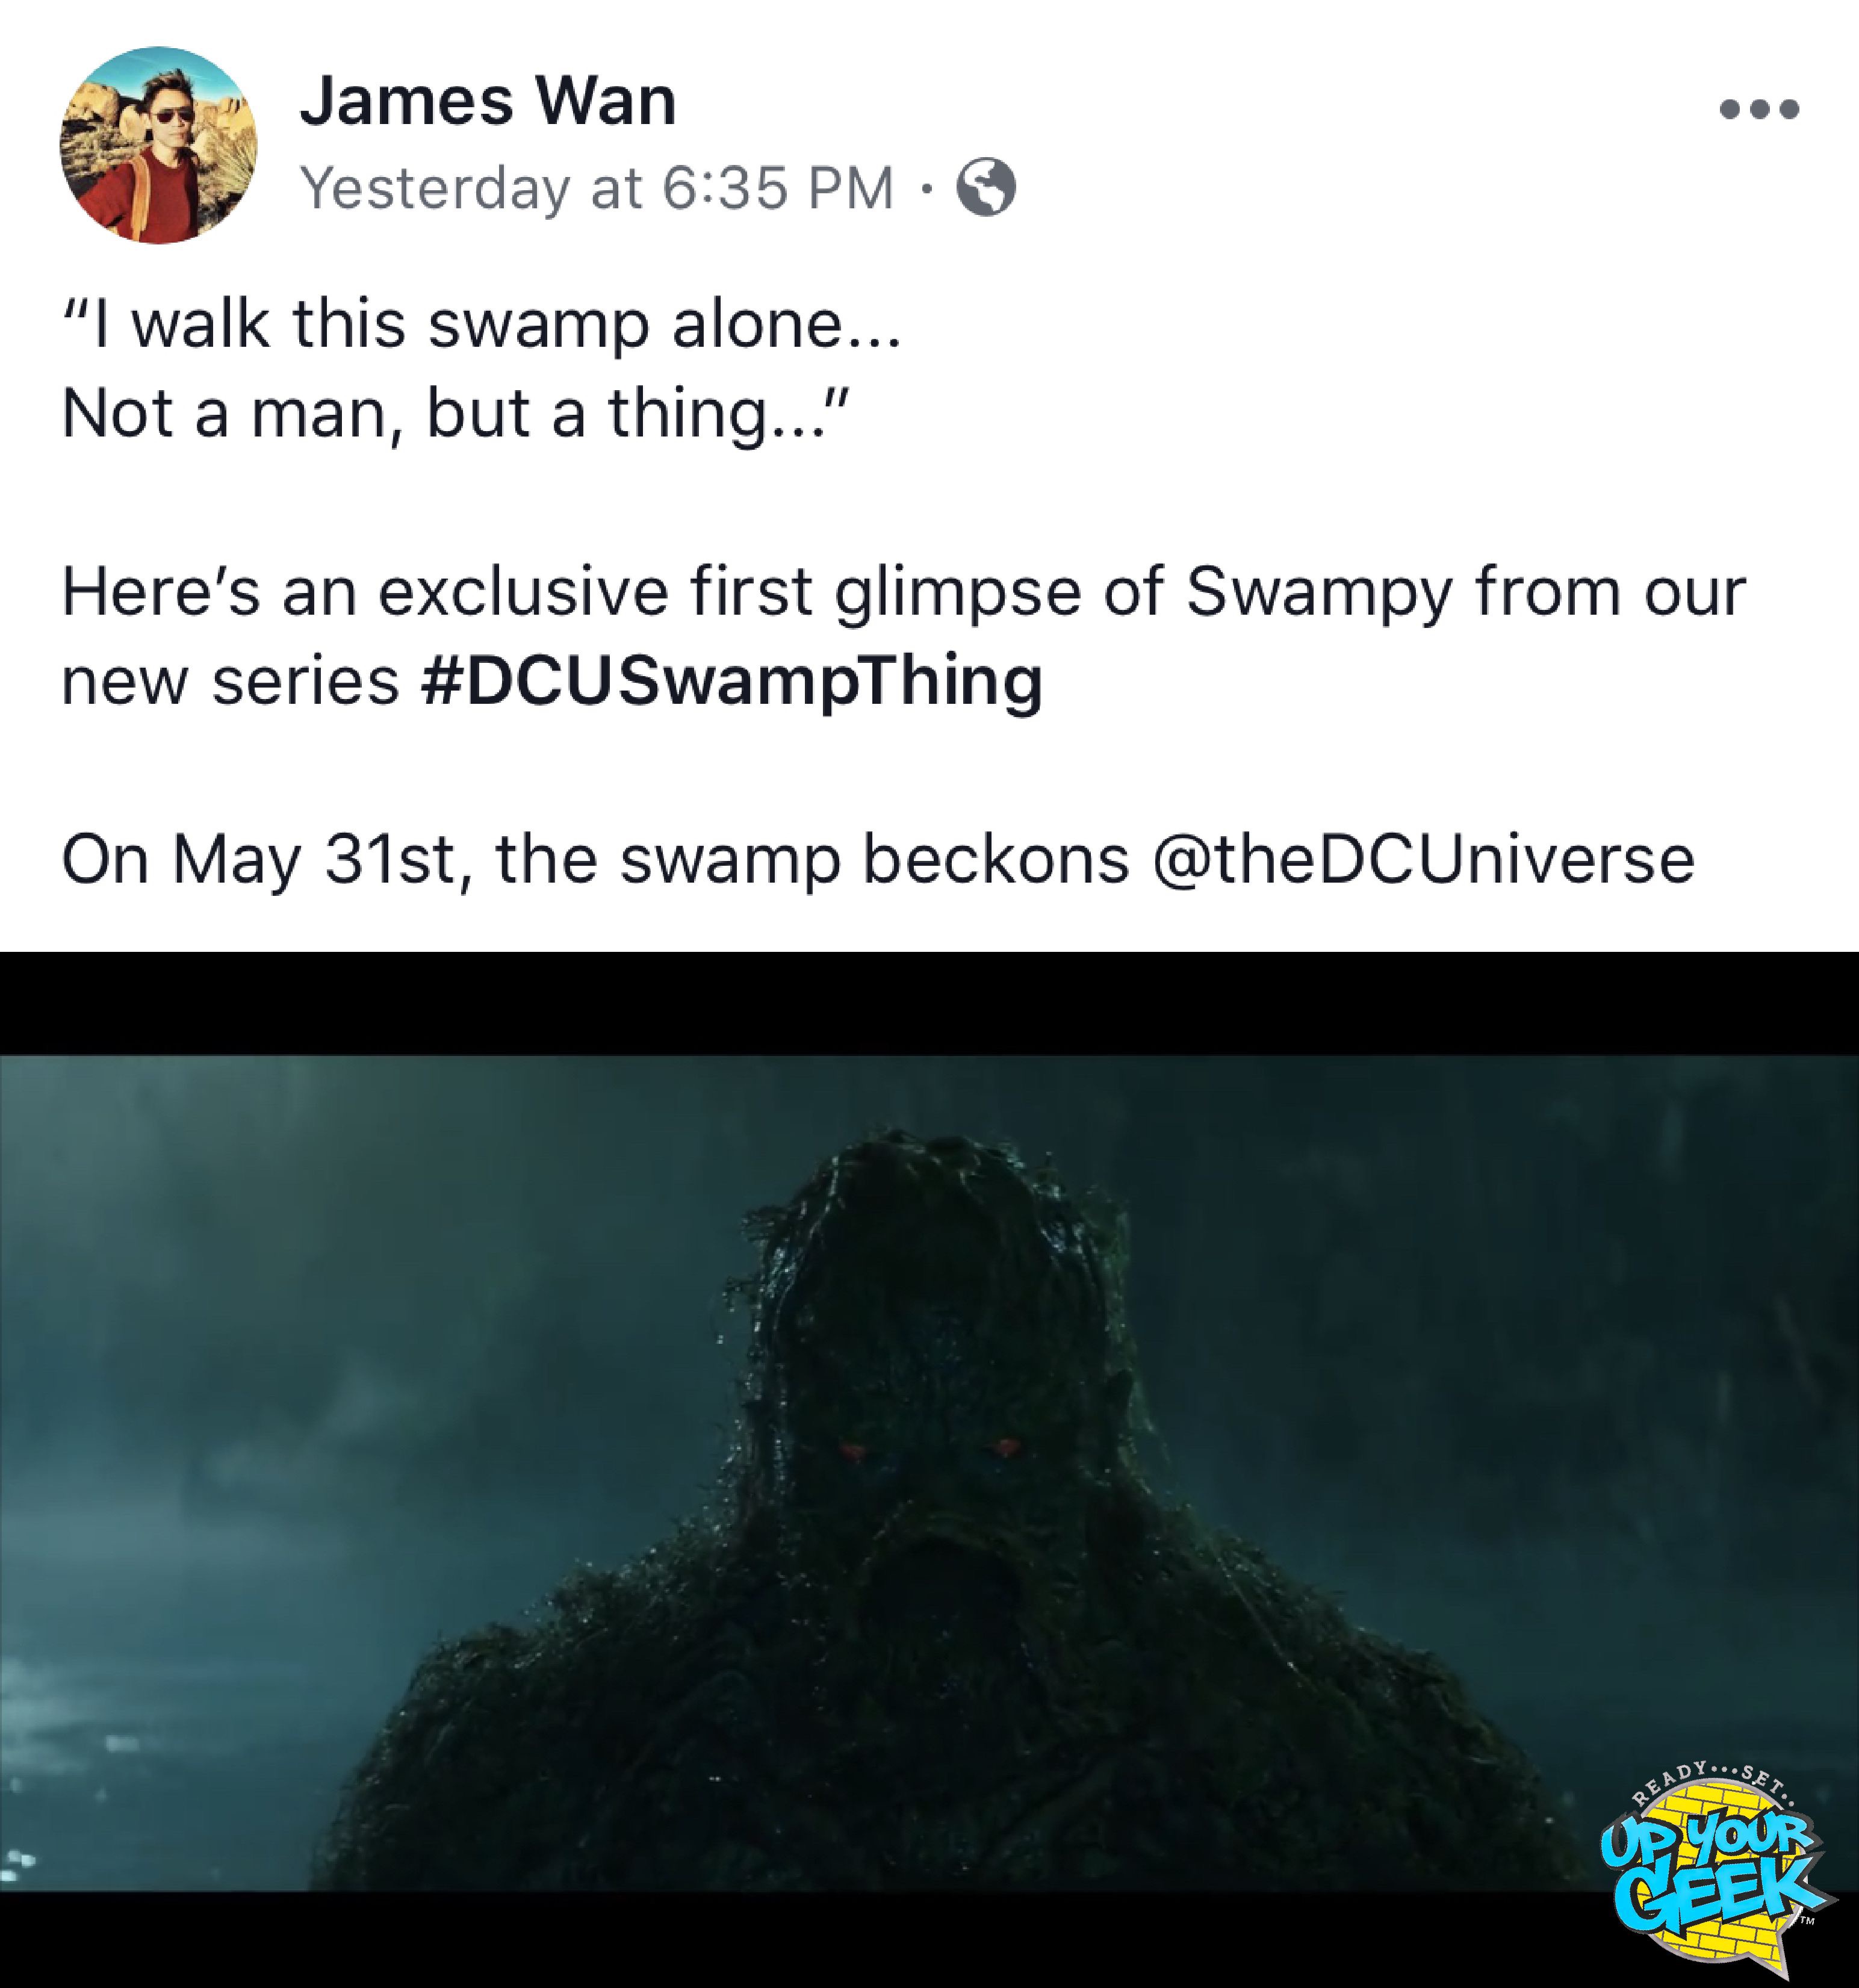
Task: Click the word "Swampy" in the post
Action: [x=1318, y=593]
